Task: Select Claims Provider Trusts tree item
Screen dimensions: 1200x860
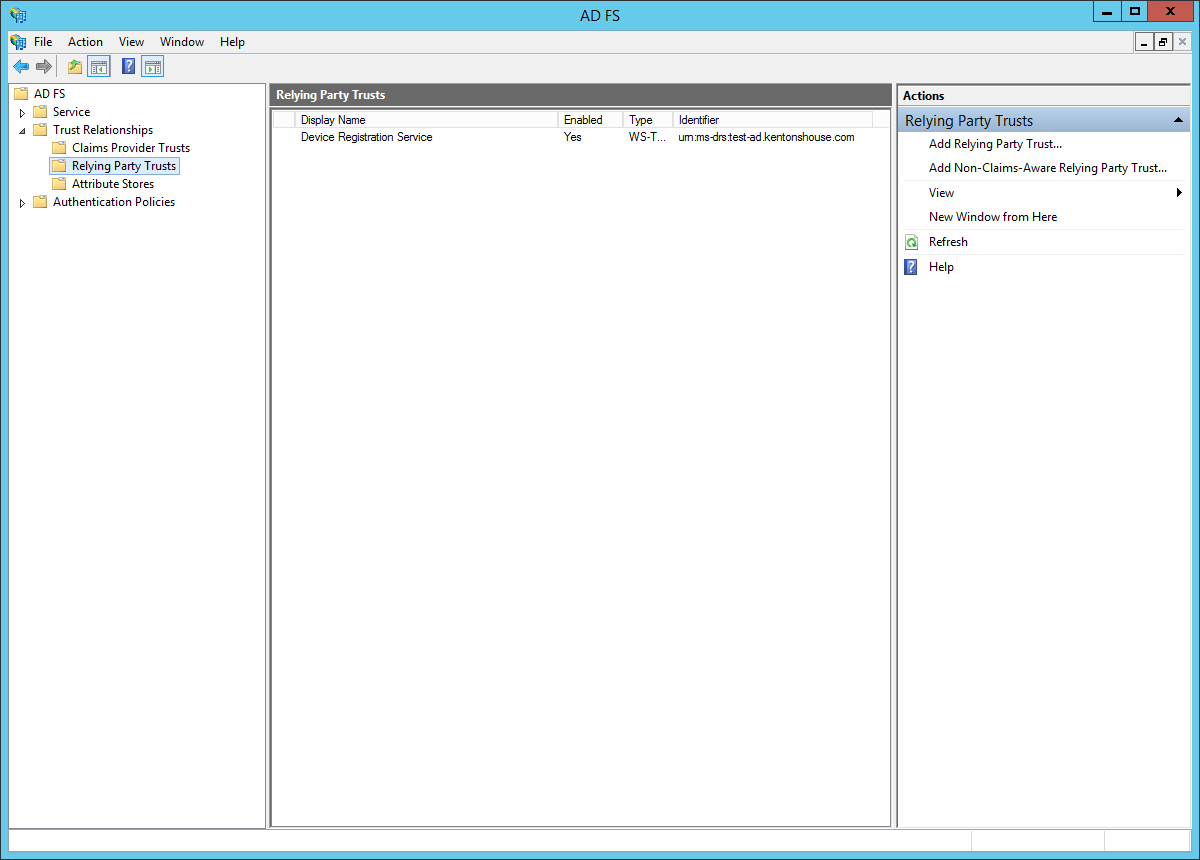Action: point(131,148)
